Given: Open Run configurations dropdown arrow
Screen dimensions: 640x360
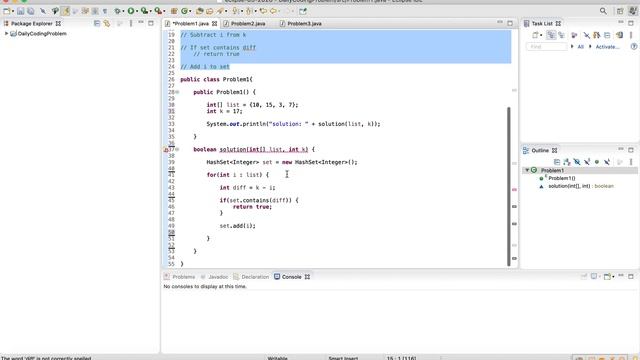Looking at the screenshot, I should (x=138, y=11).
